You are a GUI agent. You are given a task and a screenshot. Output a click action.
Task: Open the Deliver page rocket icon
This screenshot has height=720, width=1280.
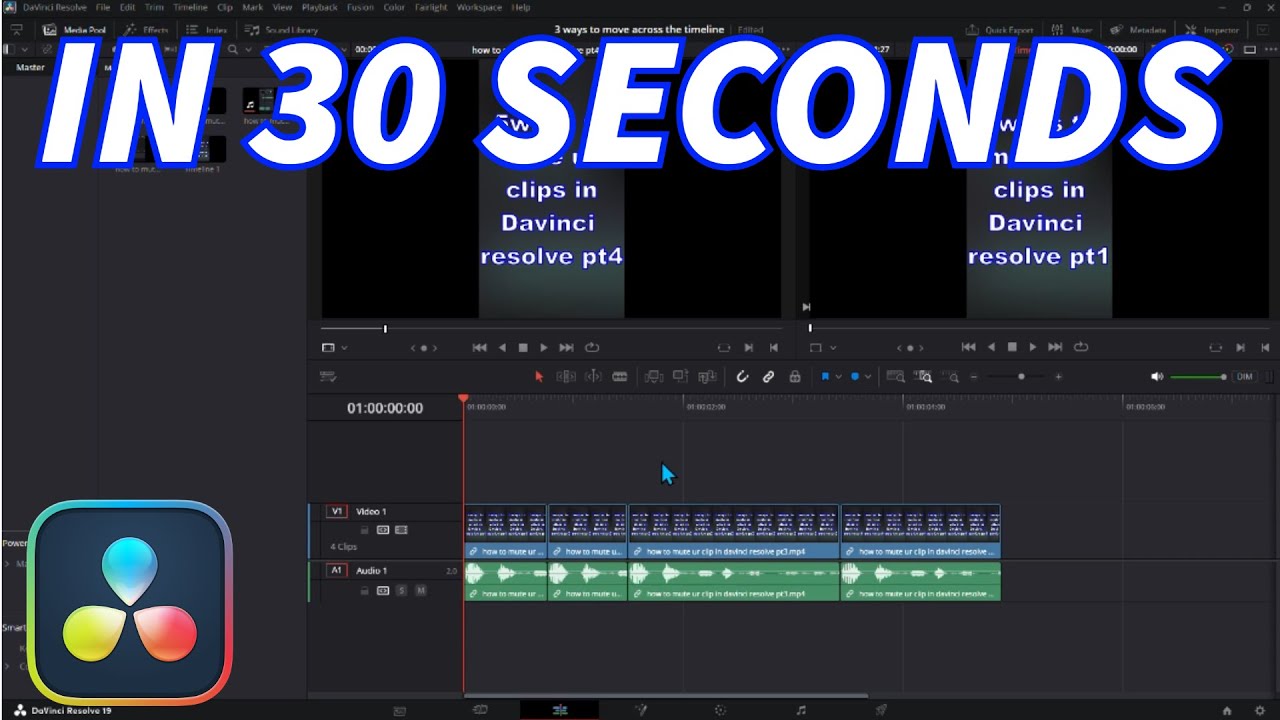tap(881, 710)
